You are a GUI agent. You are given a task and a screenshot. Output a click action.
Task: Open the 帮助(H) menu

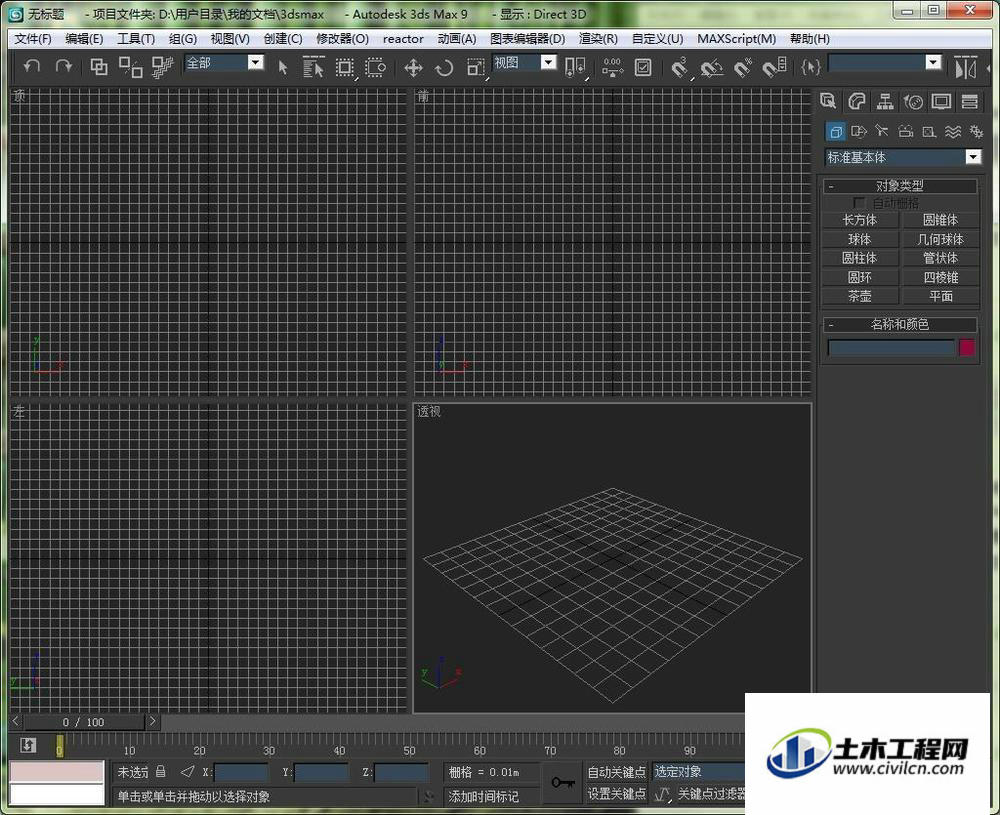tap(810, 39)
